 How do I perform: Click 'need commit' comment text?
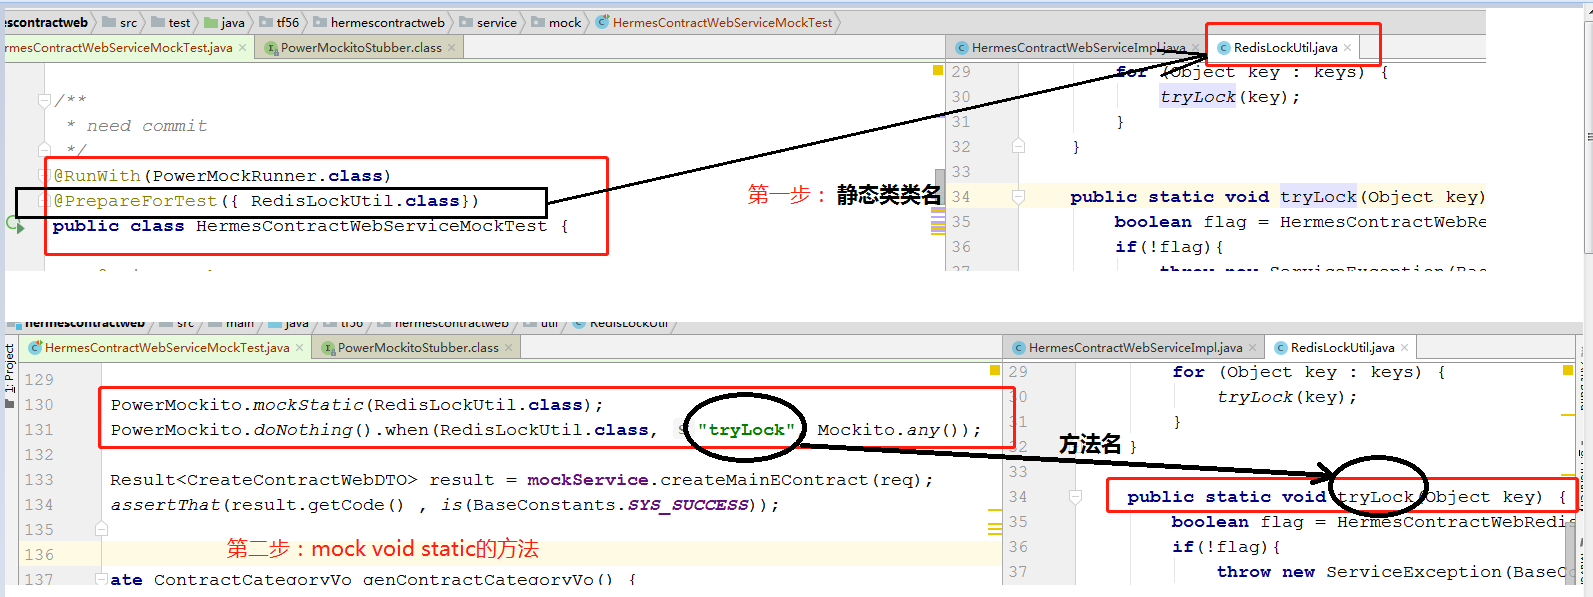pos(147,126)
